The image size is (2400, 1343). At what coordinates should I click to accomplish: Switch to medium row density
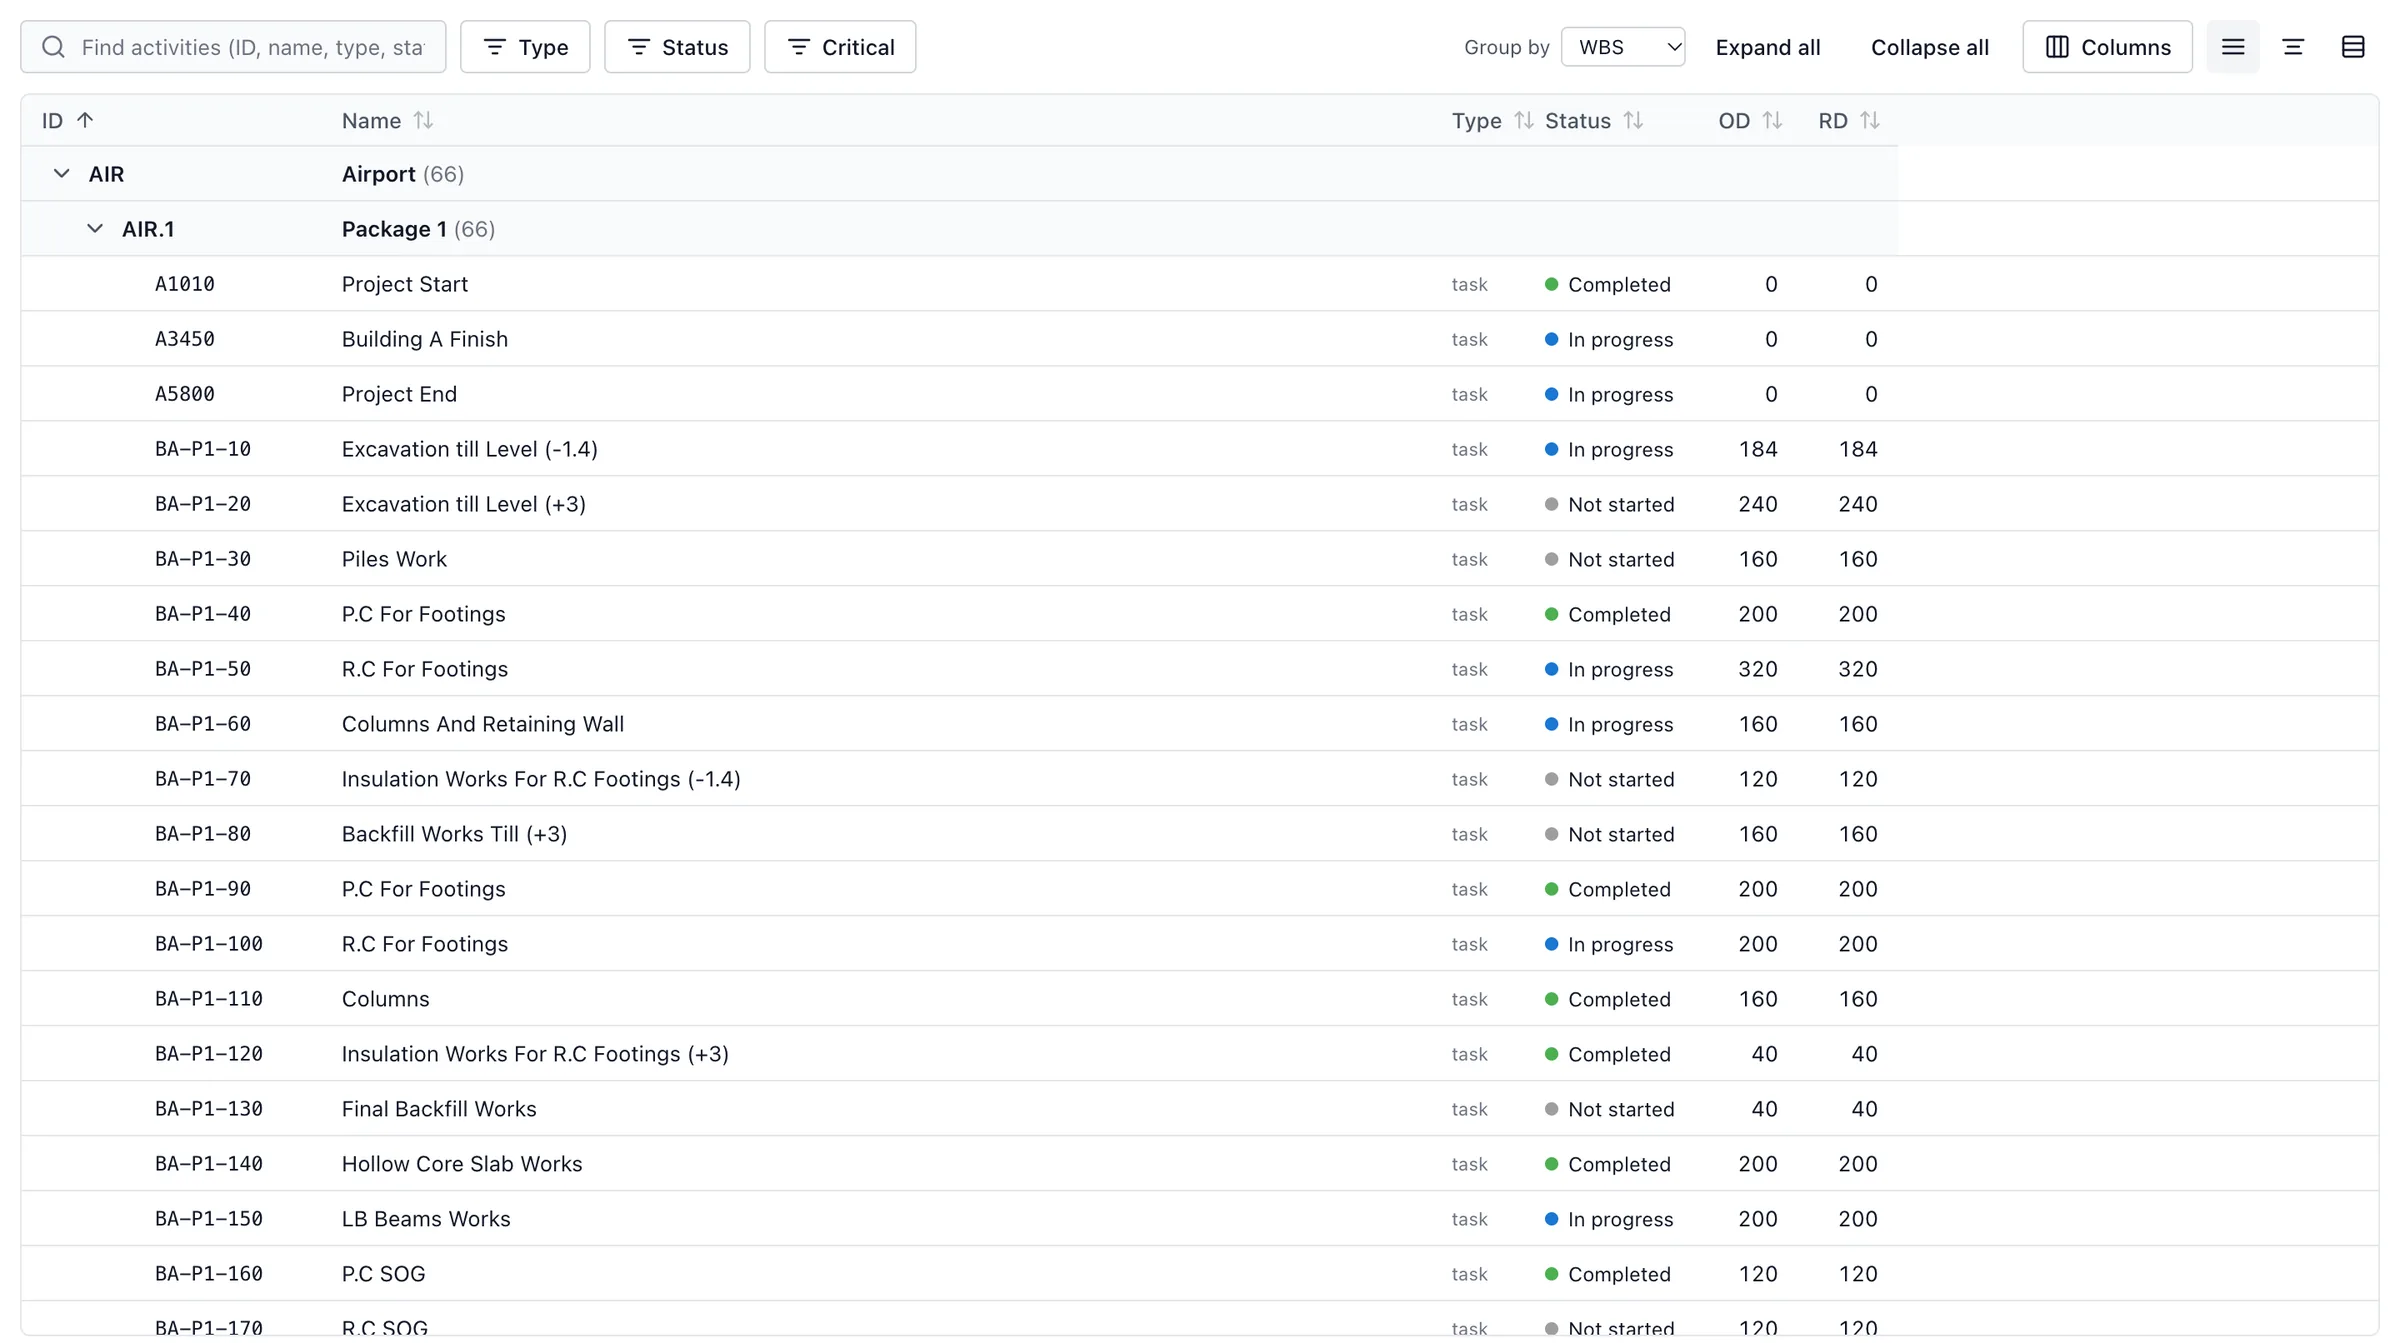(x=2293, y=47)
